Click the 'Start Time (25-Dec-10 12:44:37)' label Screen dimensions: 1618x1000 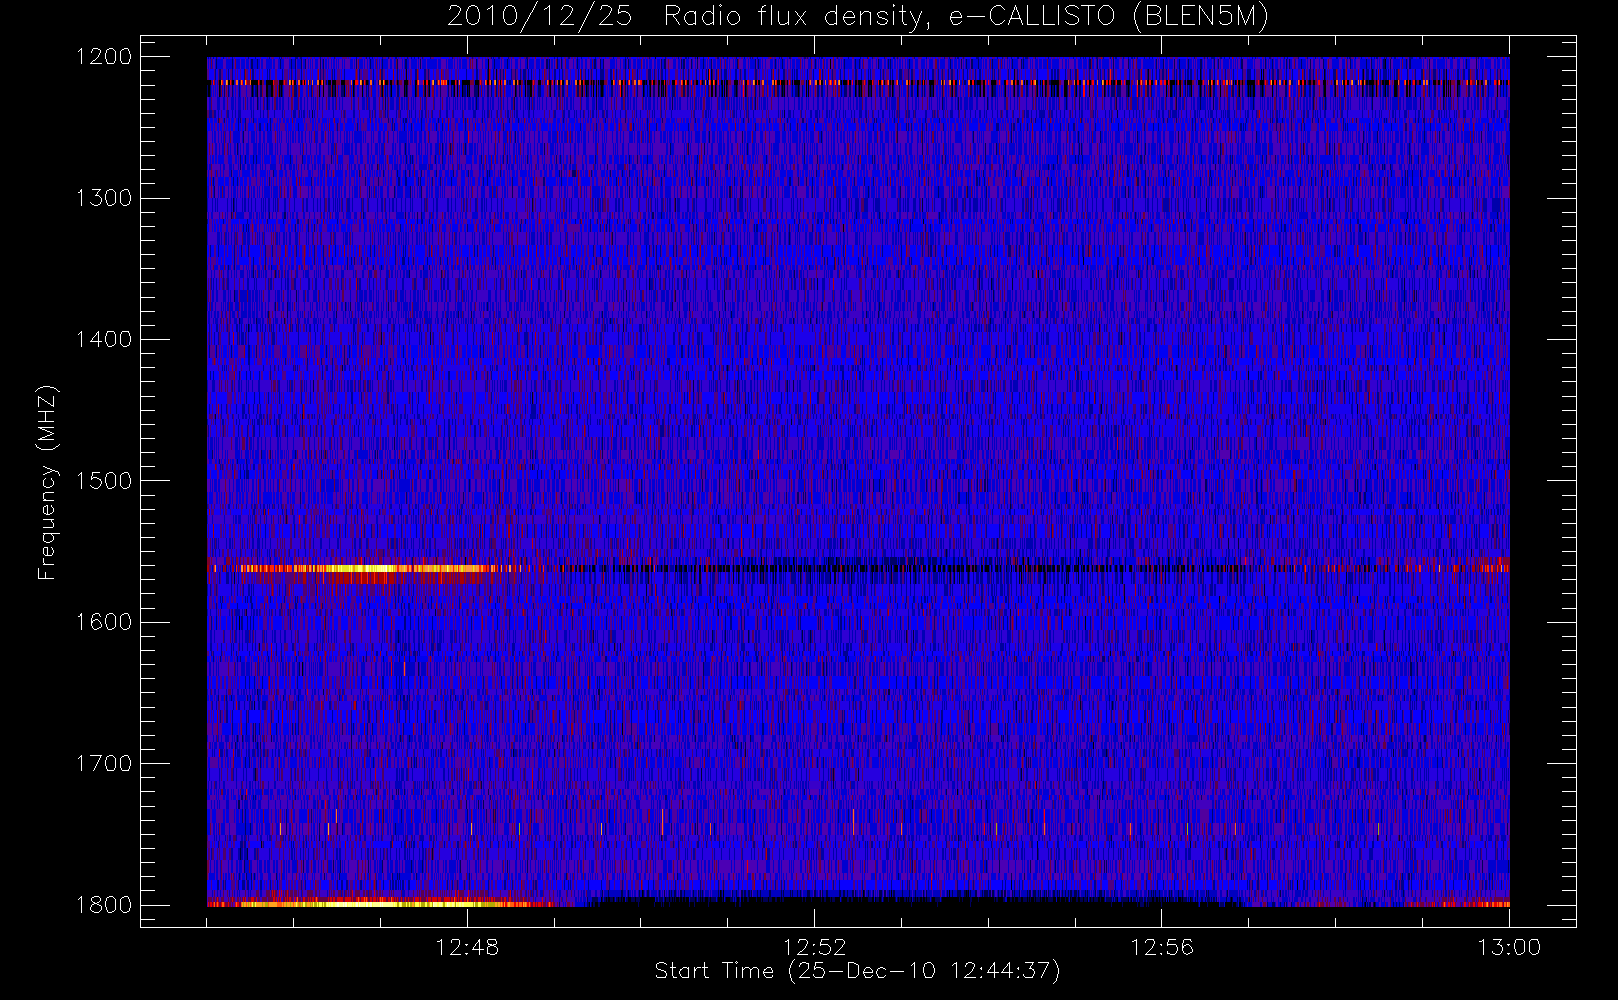pyautogui.click(x=857, y=971)
